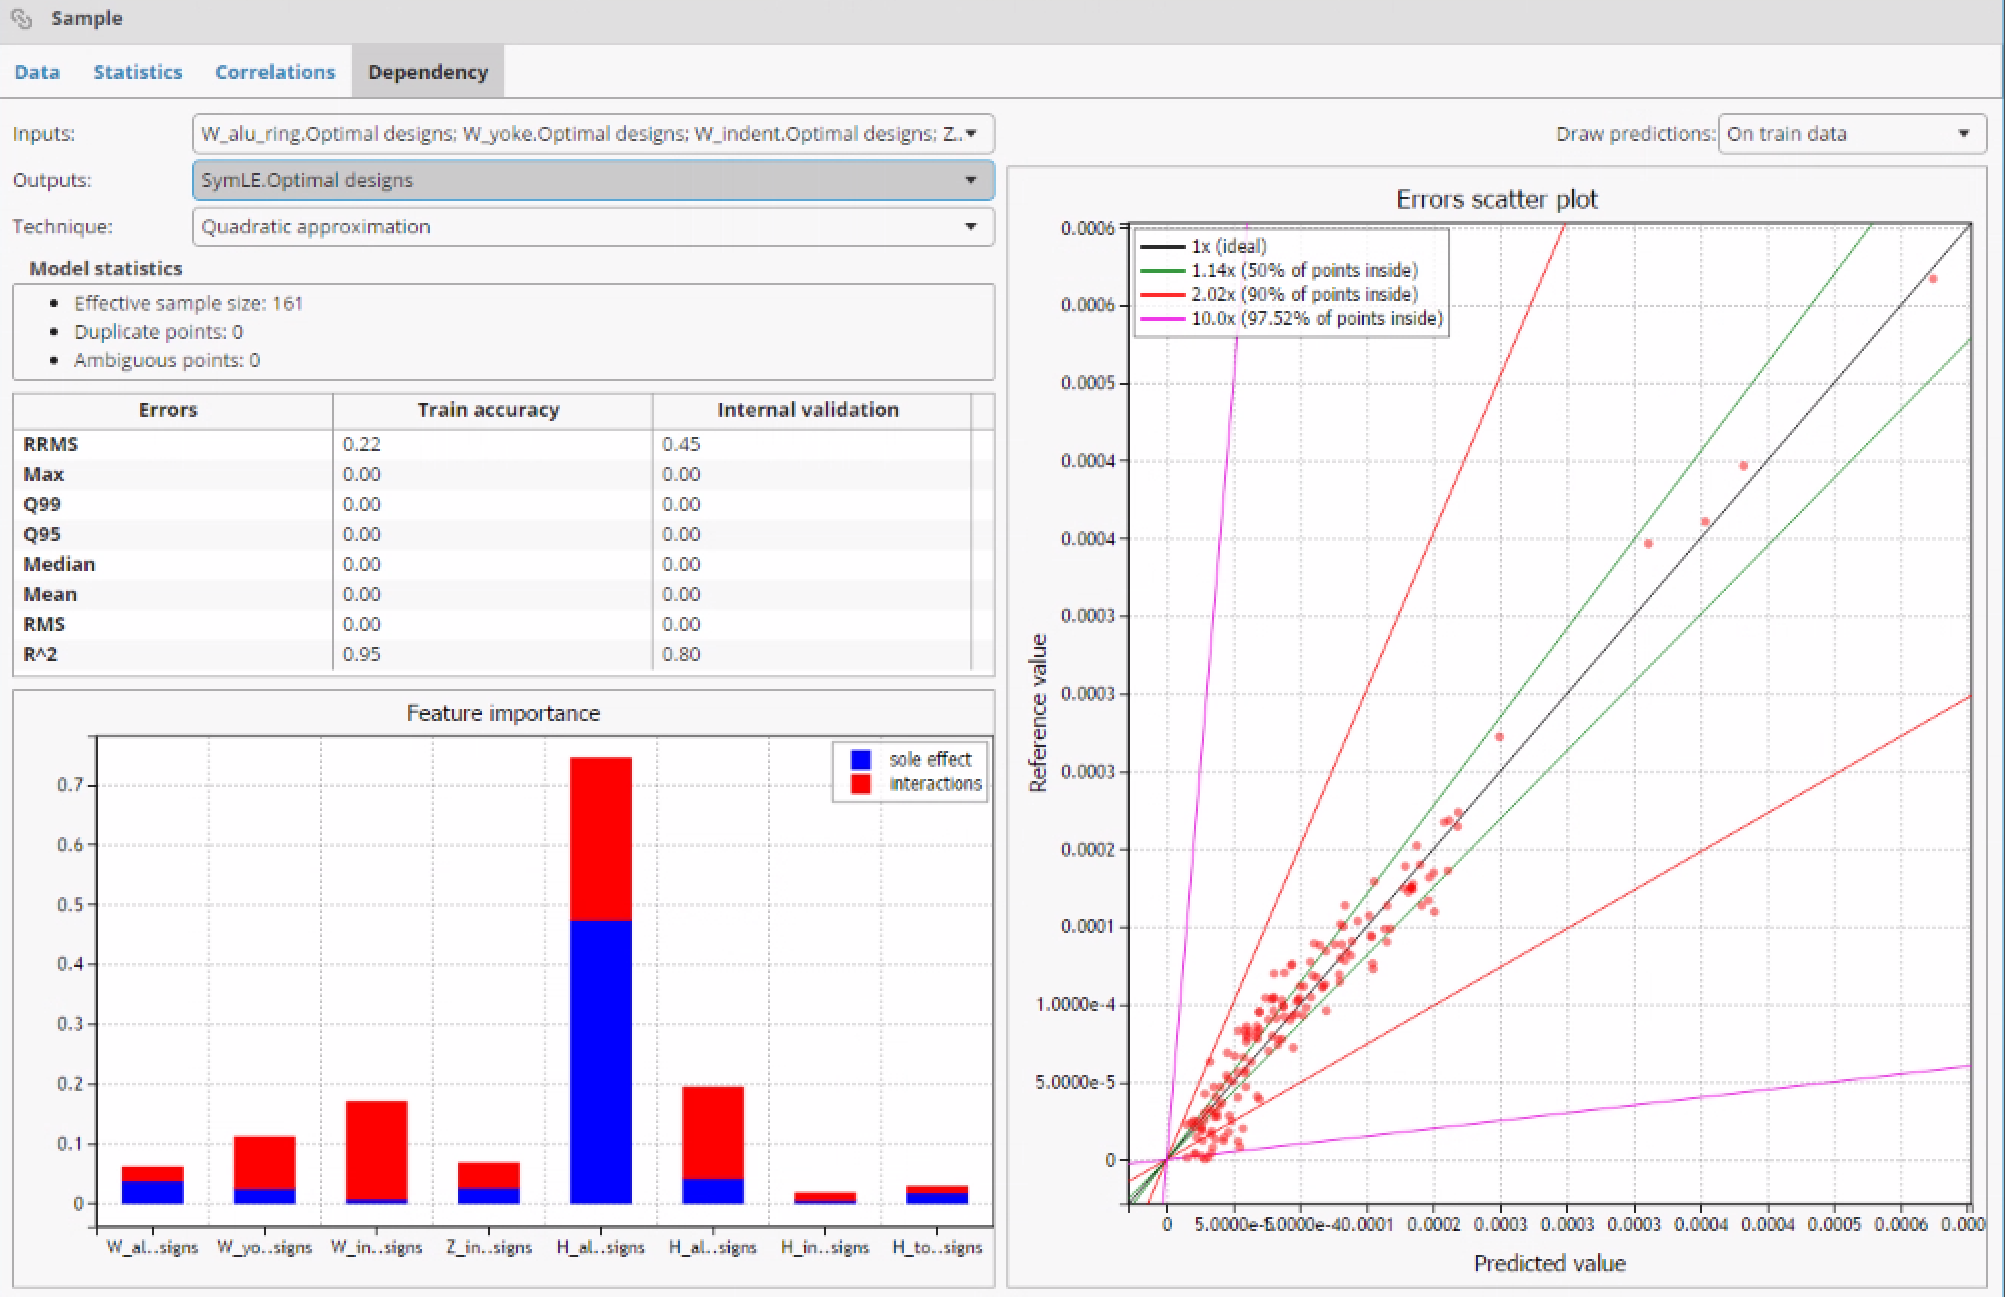This screenshot has height=1297, width=2005.
Task: Click blue sole effect legend swatch
Action: 860,760
